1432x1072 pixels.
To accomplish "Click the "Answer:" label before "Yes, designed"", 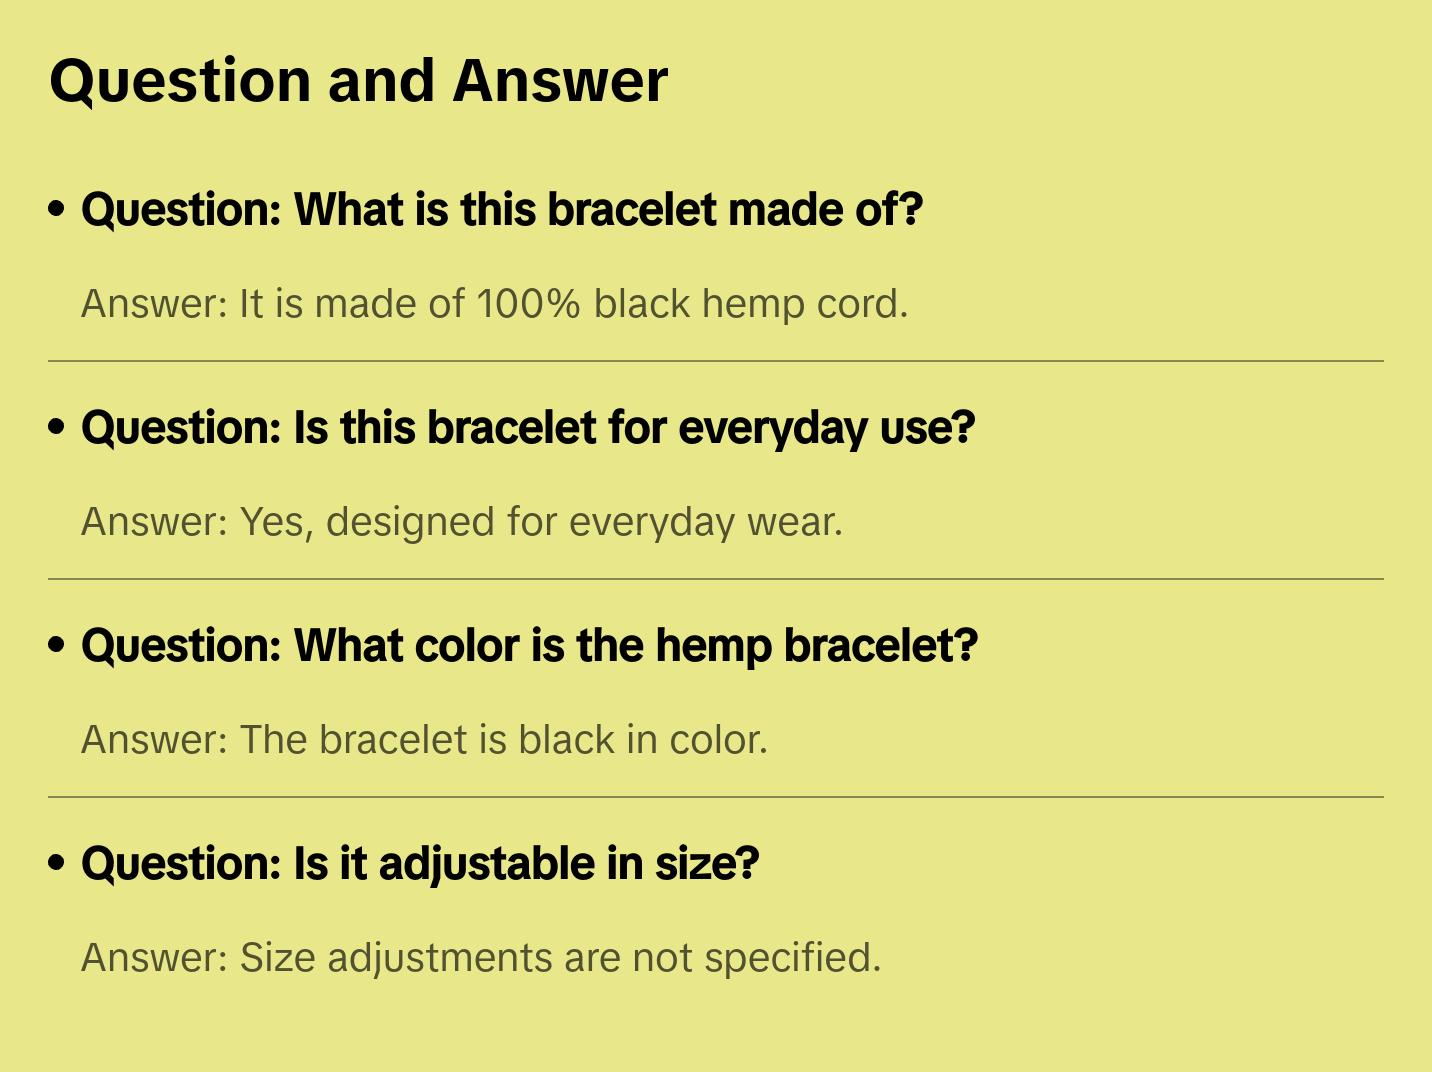I will pos(155,522).
